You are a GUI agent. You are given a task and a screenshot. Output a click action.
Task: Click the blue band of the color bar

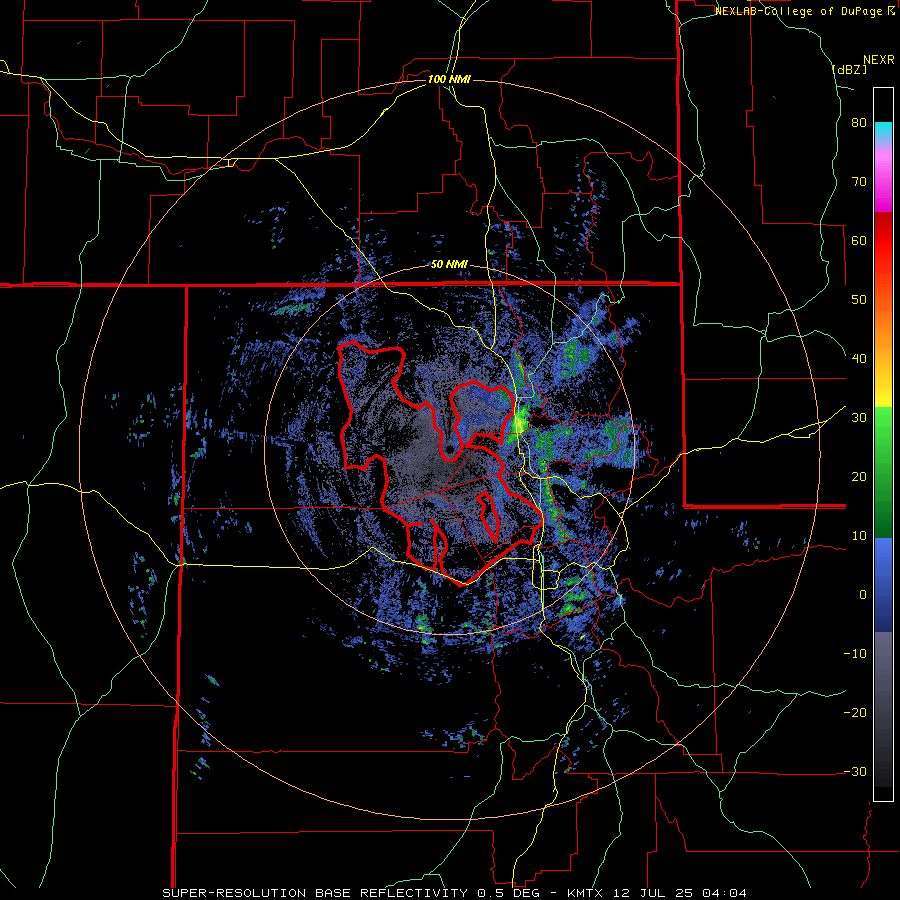click(883, 585)
